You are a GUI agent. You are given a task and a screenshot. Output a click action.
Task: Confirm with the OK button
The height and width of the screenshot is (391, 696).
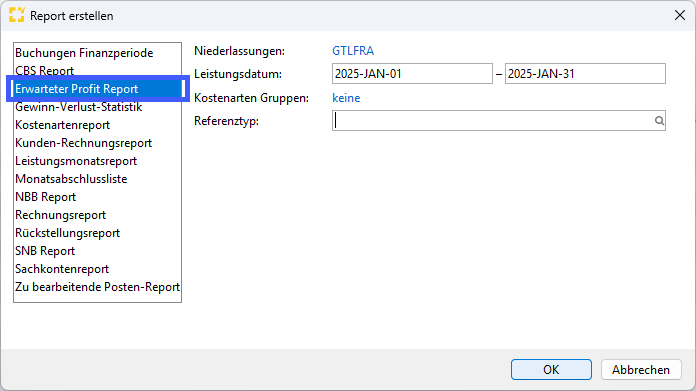pos(551,370)
